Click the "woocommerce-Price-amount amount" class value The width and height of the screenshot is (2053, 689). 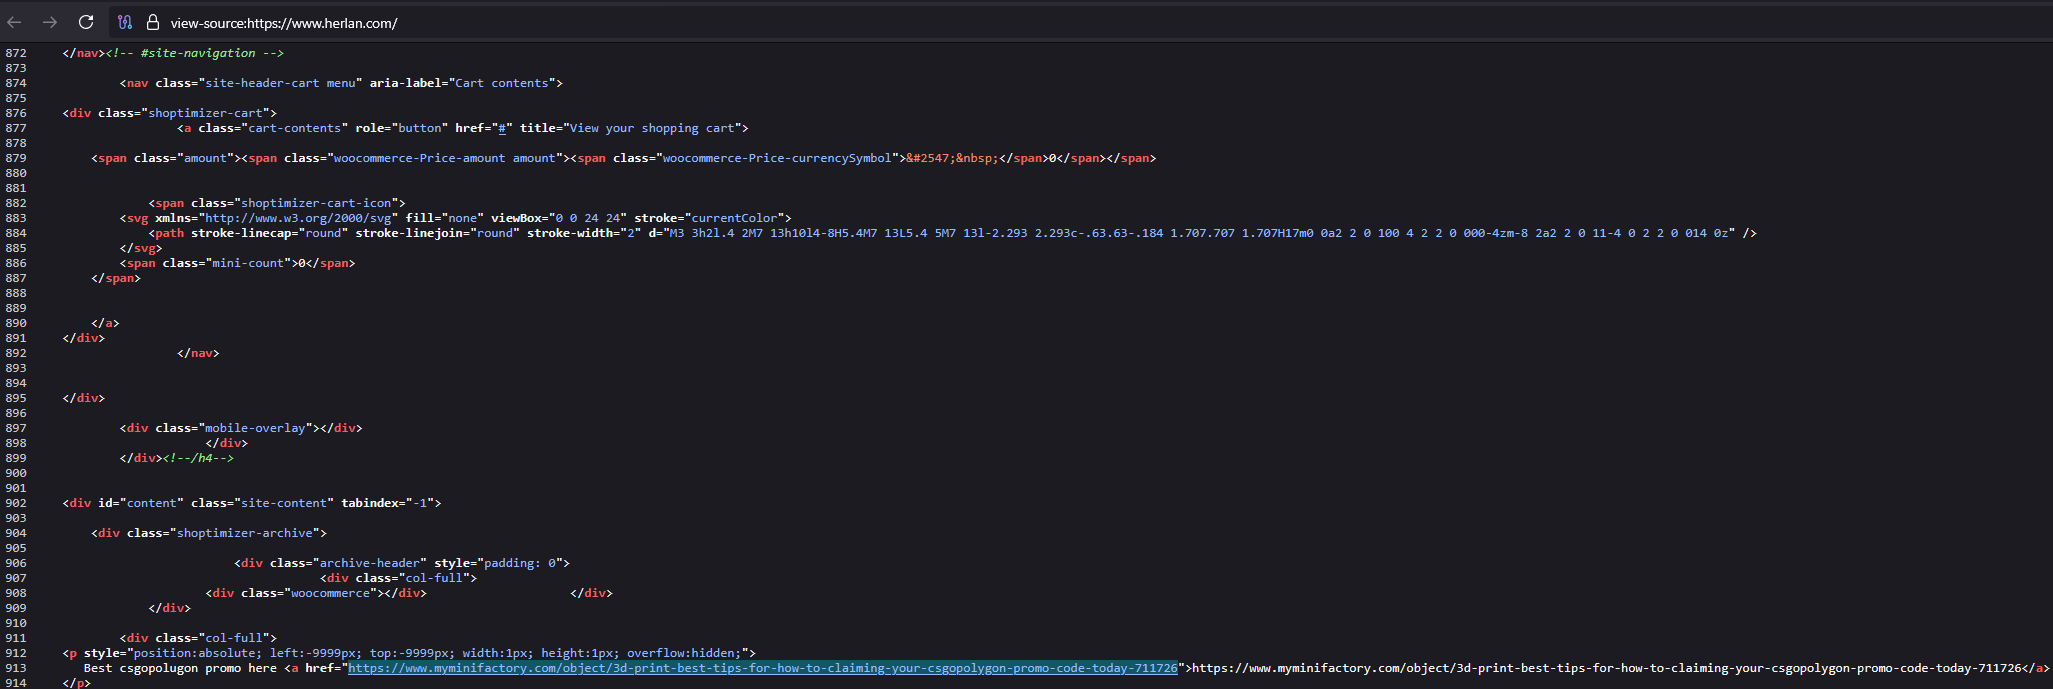coord(444,158)
